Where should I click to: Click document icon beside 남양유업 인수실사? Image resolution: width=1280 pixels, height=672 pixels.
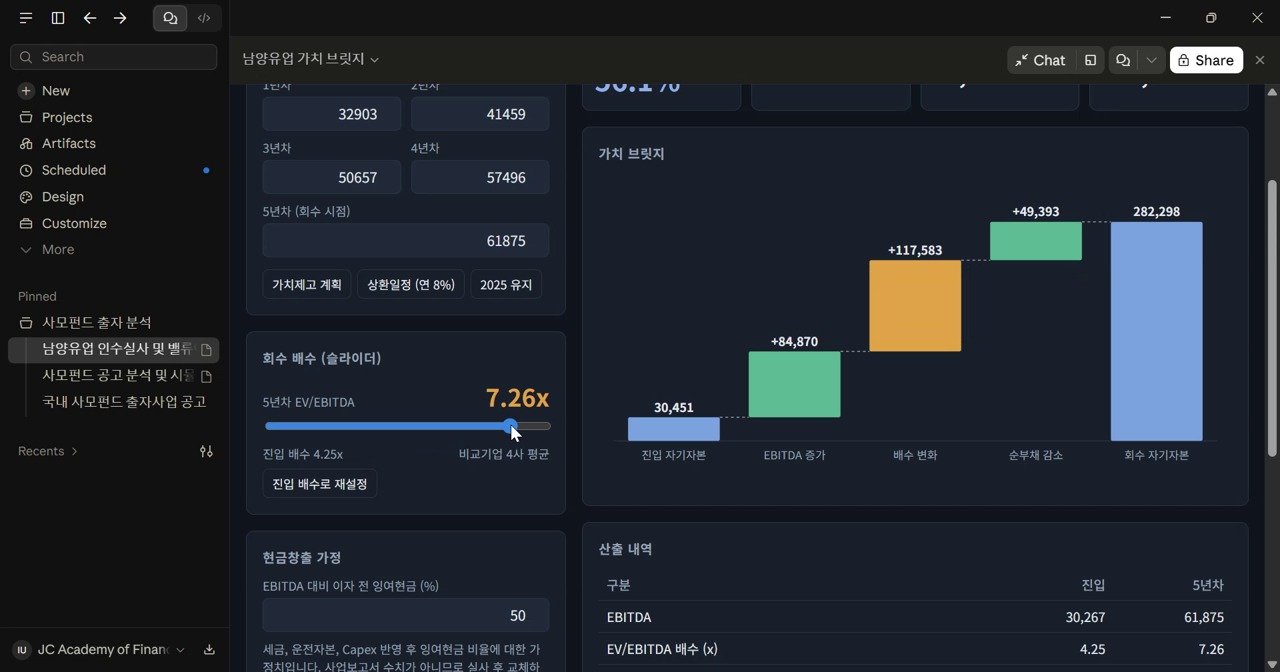[206, 350]
